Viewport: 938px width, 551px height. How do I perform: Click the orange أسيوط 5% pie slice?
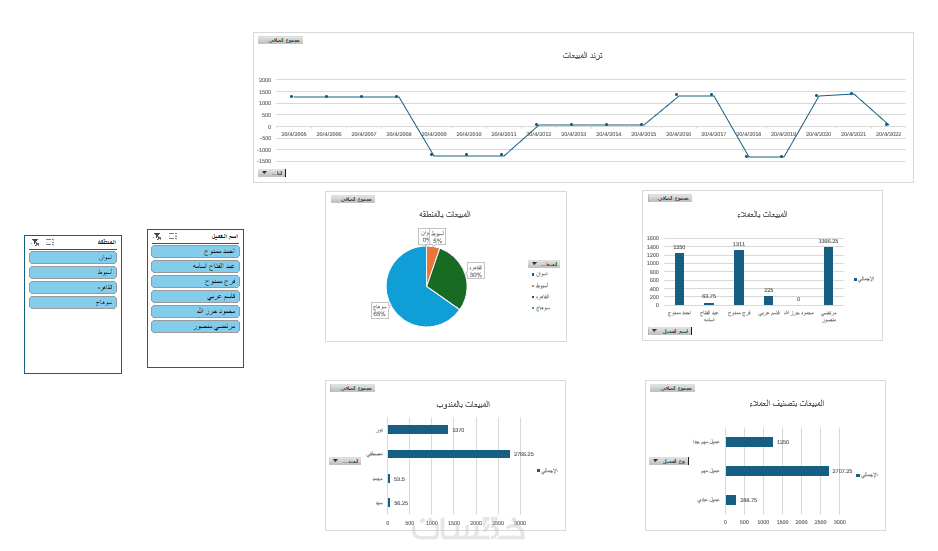[432, 258]
